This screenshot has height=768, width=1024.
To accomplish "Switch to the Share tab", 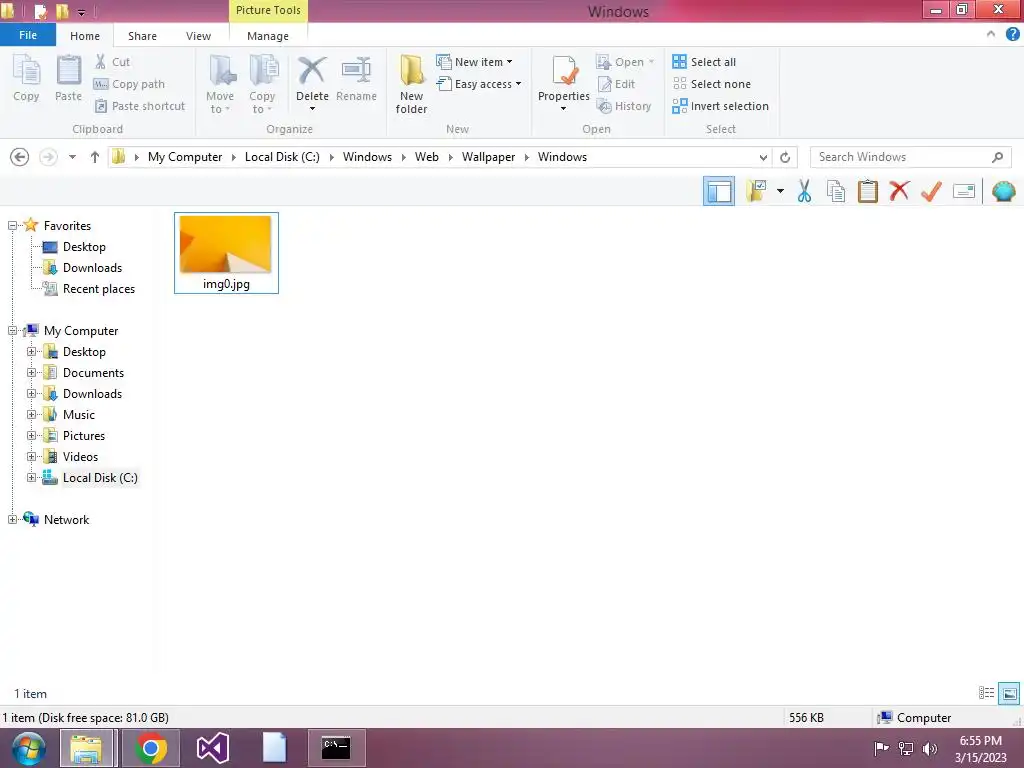I will [x=142, y=36].
